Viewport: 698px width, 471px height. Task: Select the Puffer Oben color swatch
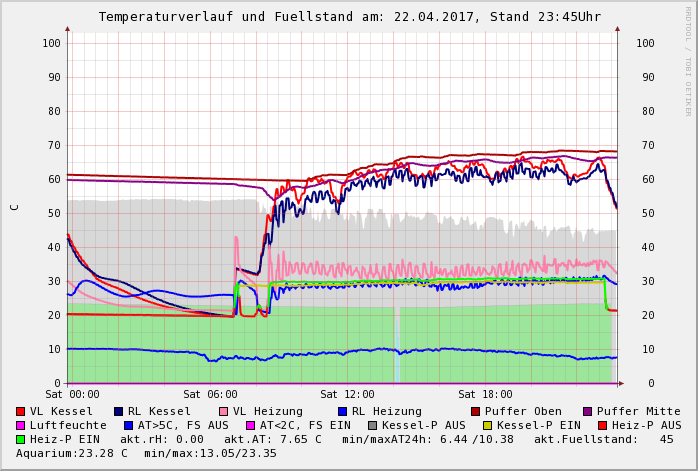tap(476, 411)
